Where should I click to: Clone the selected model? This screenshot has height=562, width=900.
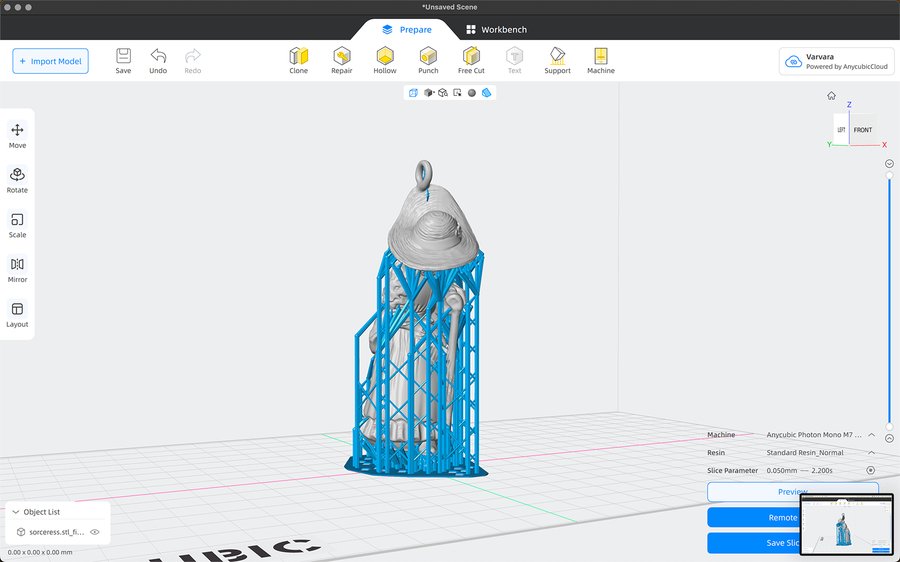point(298,60)
